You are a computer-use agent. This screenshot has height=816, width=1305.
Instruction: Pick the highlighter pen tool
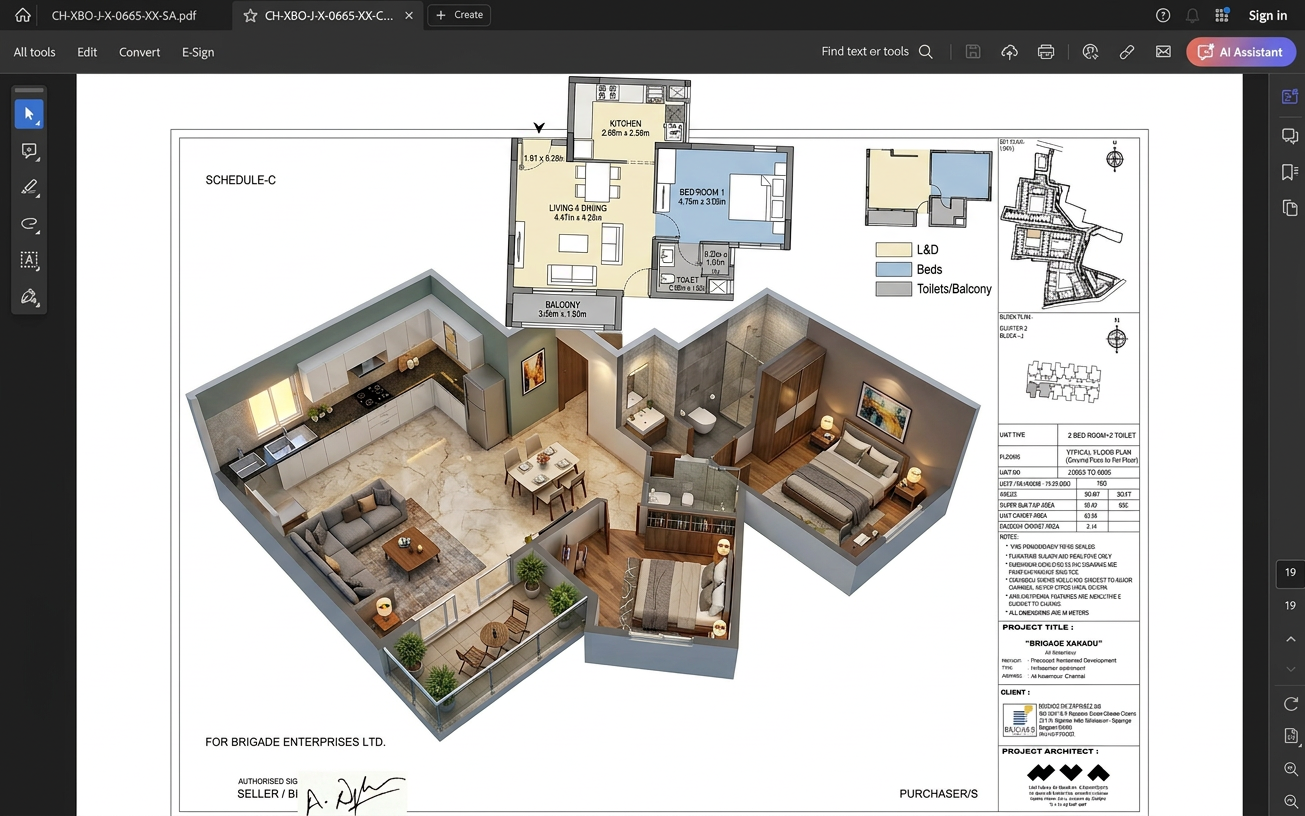tap(29, 187)
